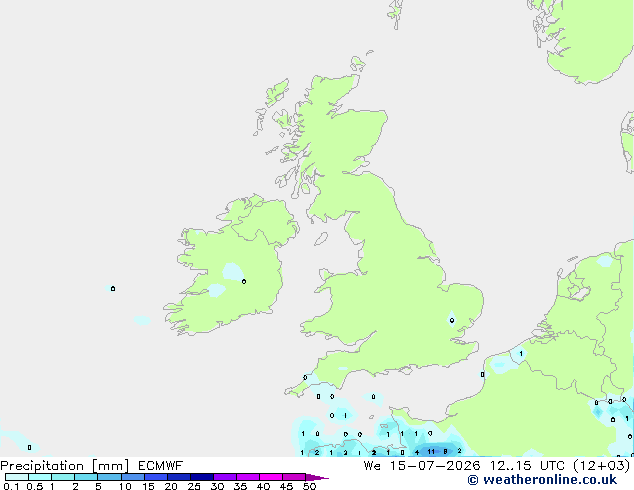Click the 'We 15-07-2026' date text
This screenshot has height=490, width=634.
(422, 466)
